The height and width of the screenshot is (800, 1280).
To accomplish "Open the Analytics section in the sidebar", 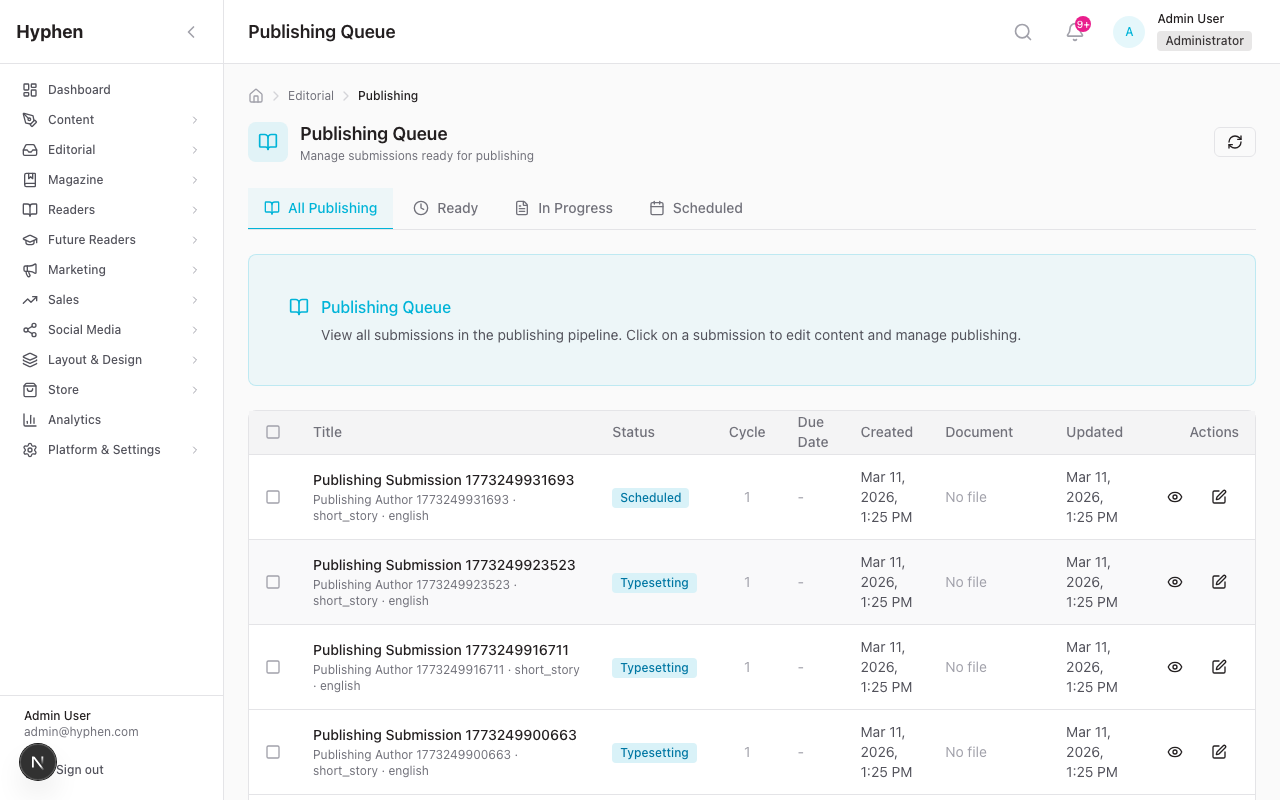I will pyautogui.click(x=74, y=419).
